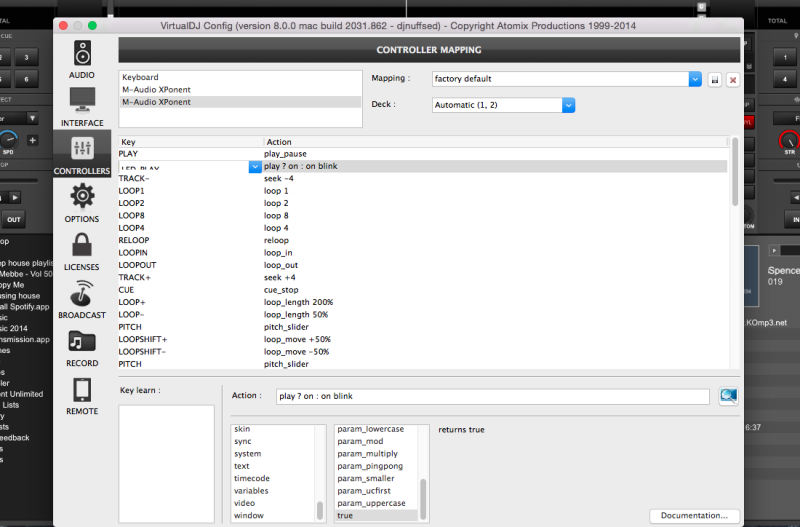Select the LOOP4 key row
This screenshot has height=527, width=800.
click(x=422, y=228)
